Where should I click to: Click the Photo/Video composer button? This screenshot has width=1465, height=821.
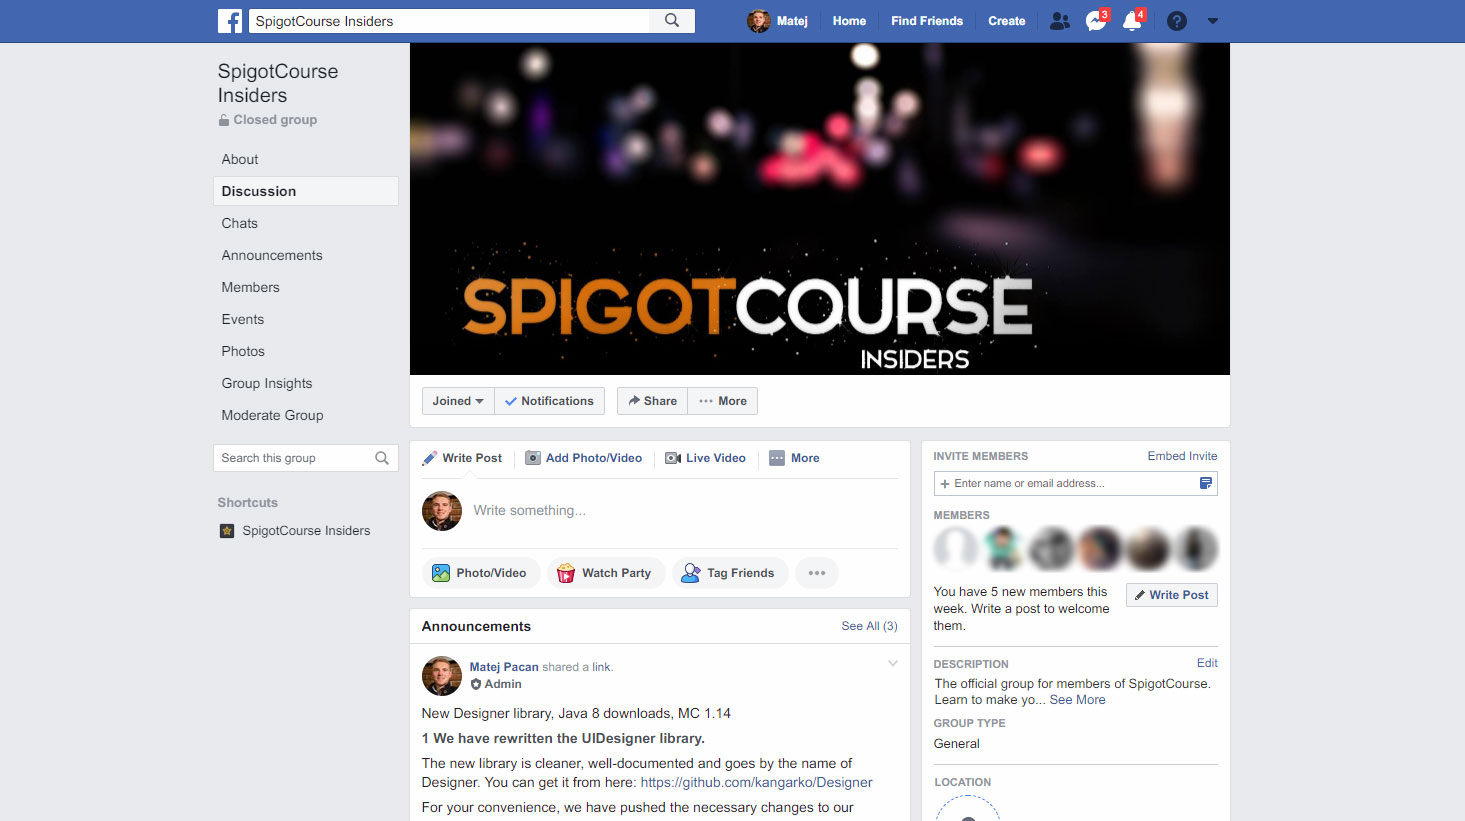[x=481, y=573]
